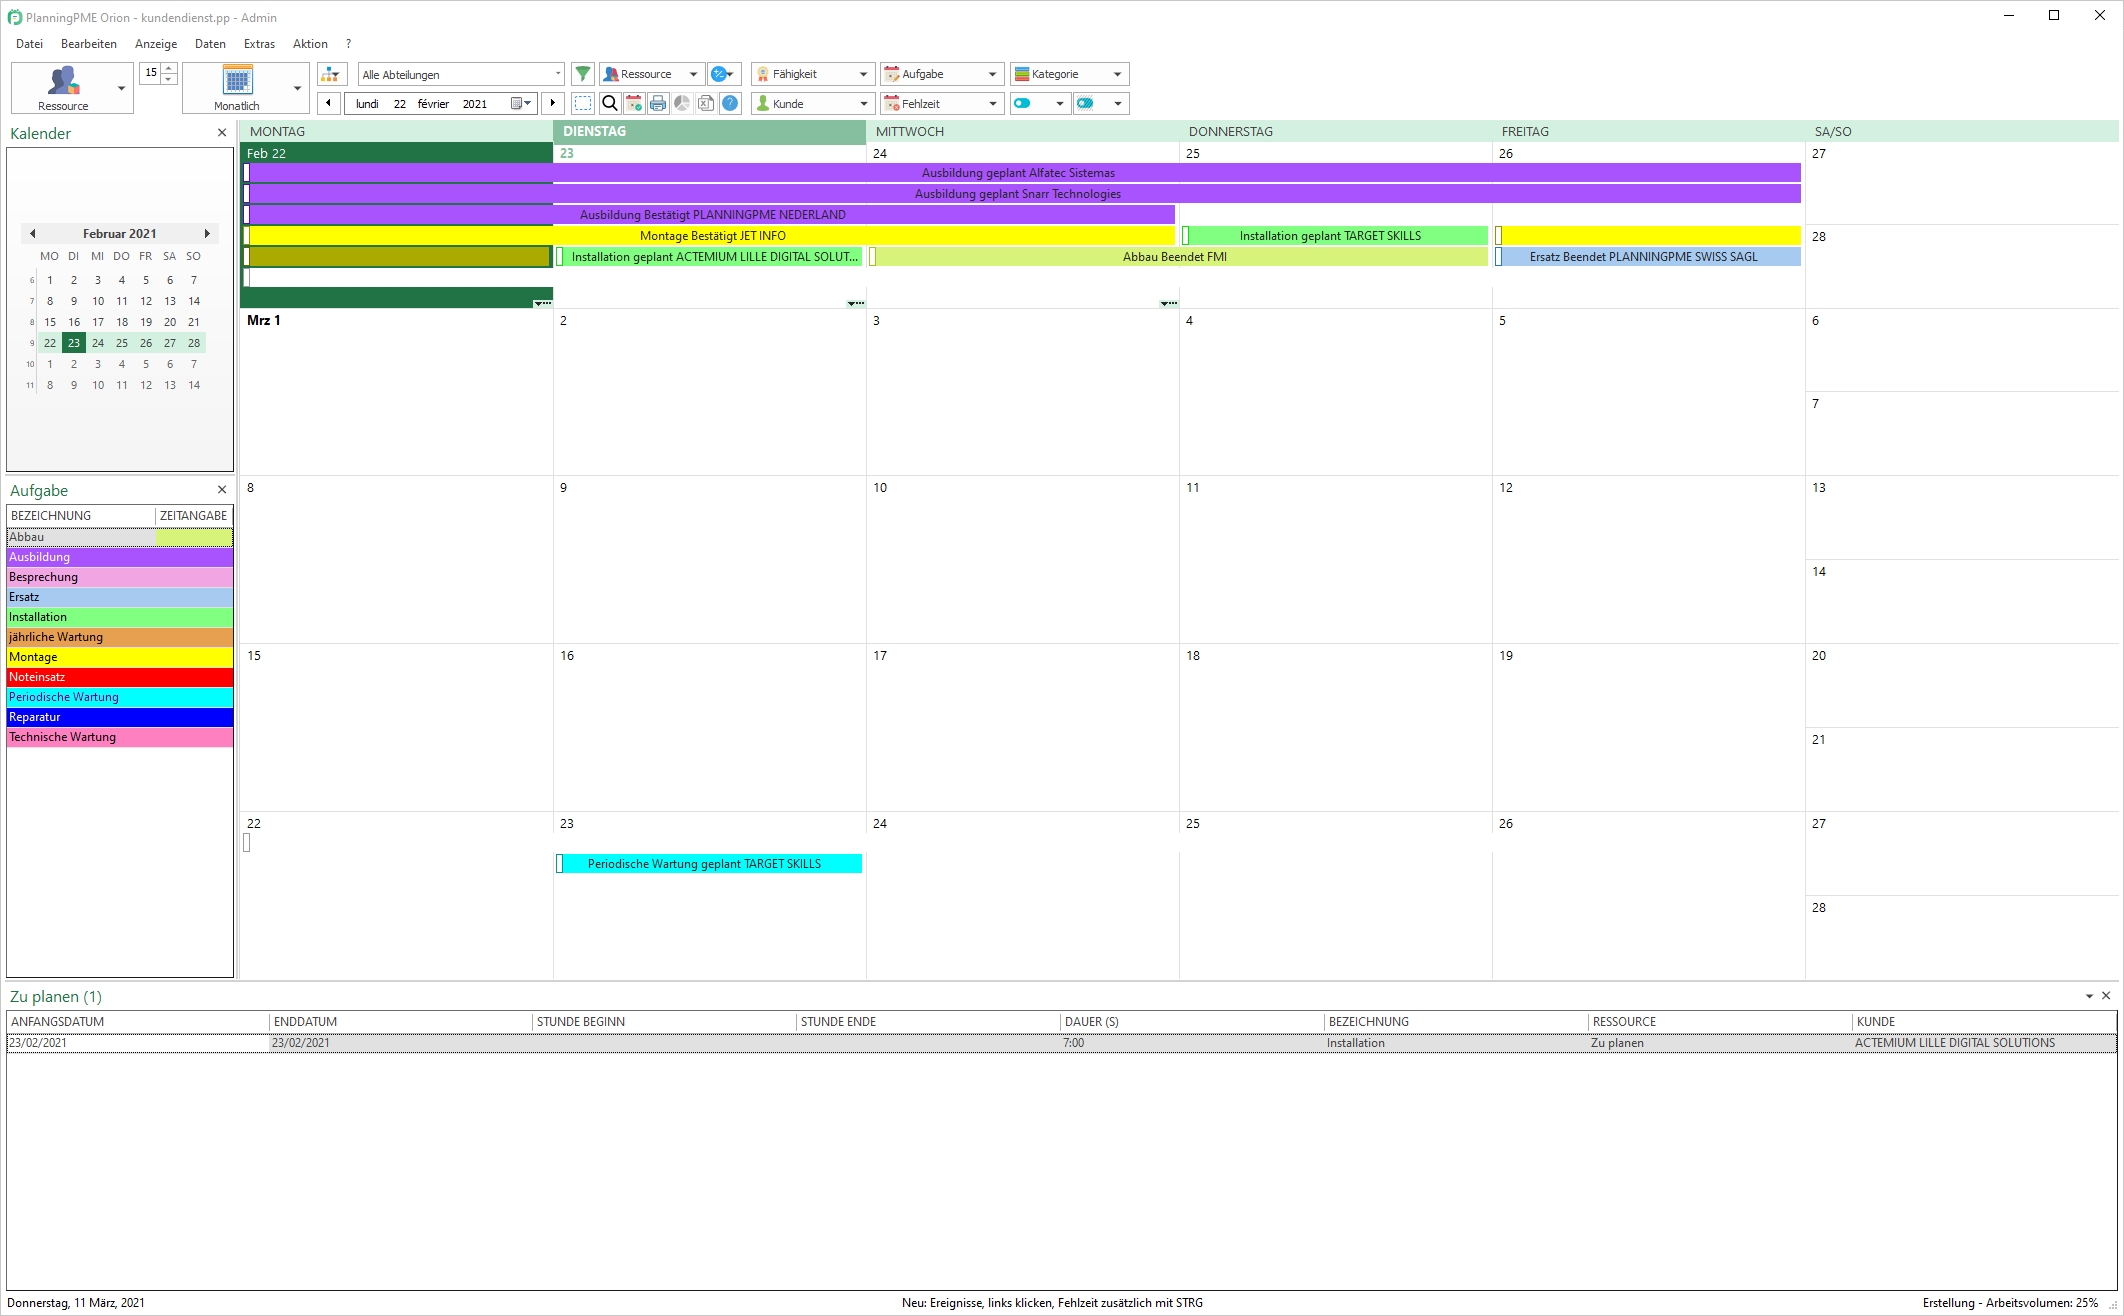Viewport: 2124px width, 1316px height.
Task: Toggle the solid cyan switch icon
Action: pyautogui.click(x=1022, y=103)
